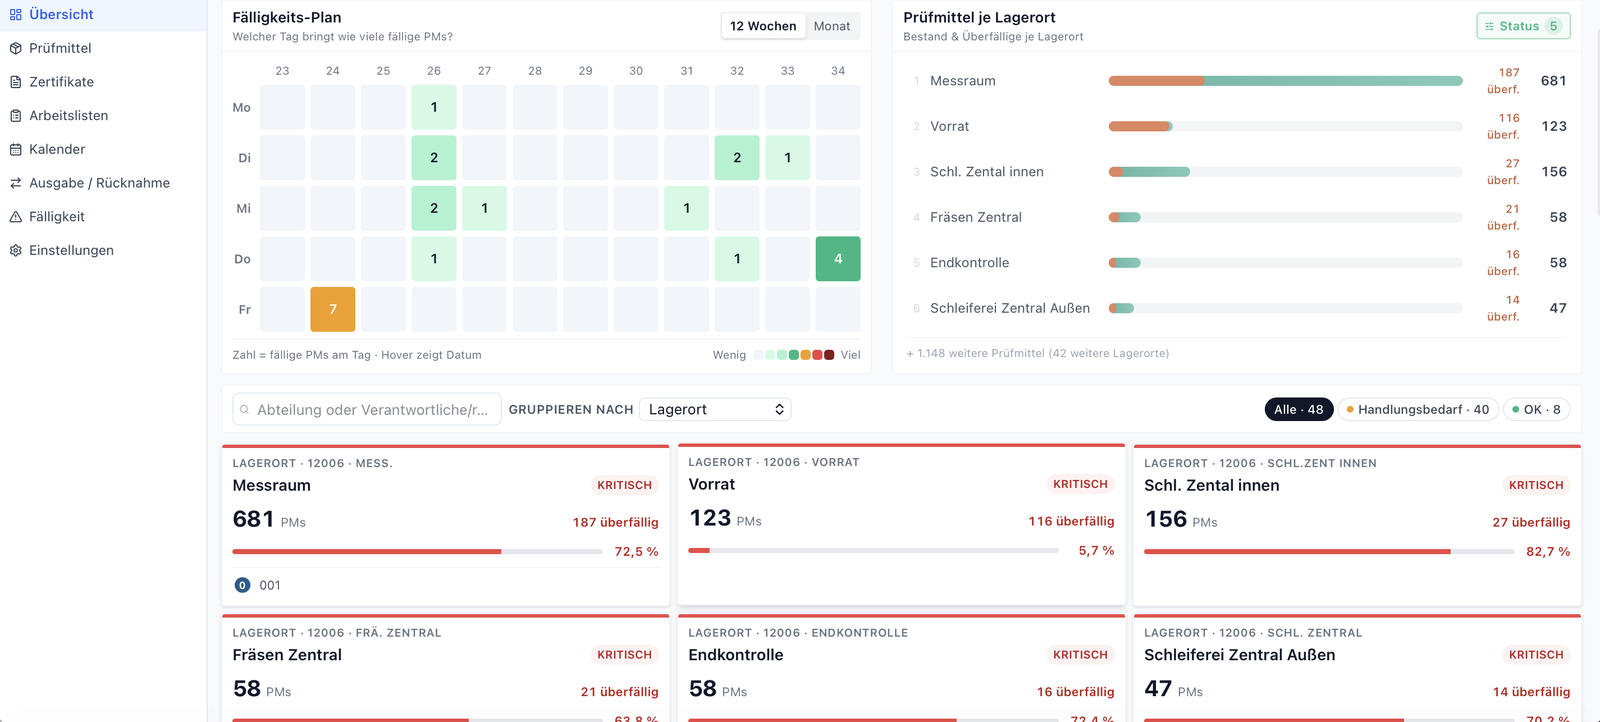The height and width of the screenshot is (722, 1600).
Task: Click Wednesday week 27 cell with 1
Action: (x=485, y=208)
